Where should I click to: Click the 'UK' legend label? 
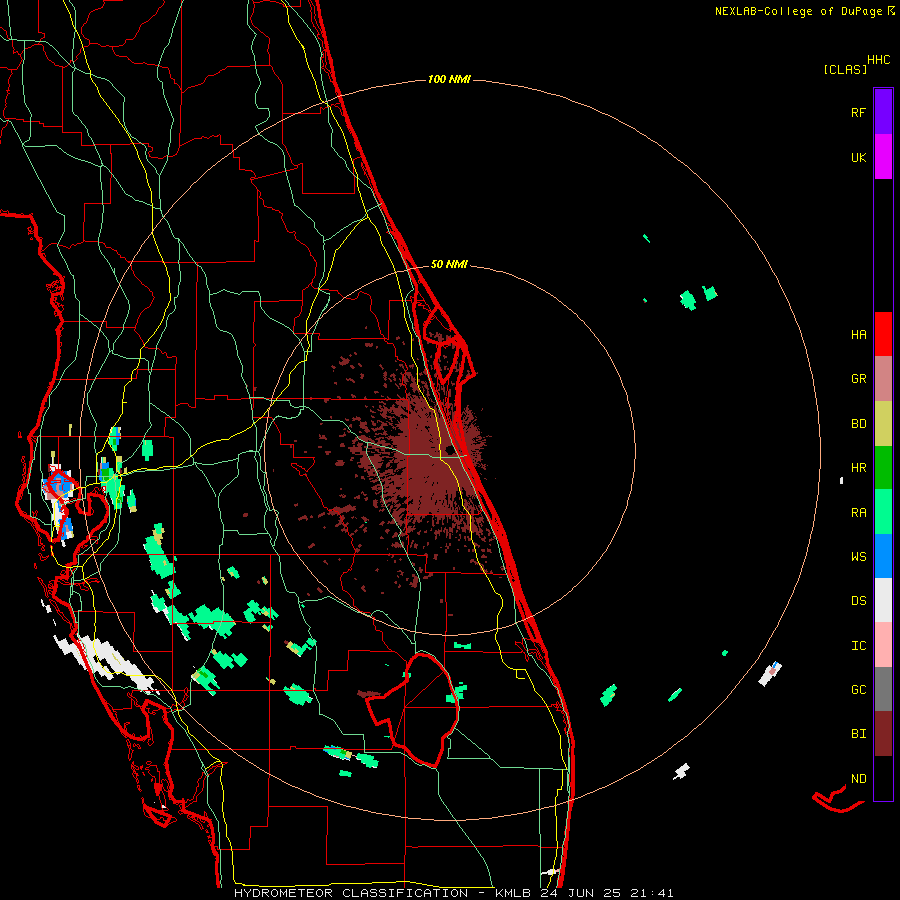858,157
